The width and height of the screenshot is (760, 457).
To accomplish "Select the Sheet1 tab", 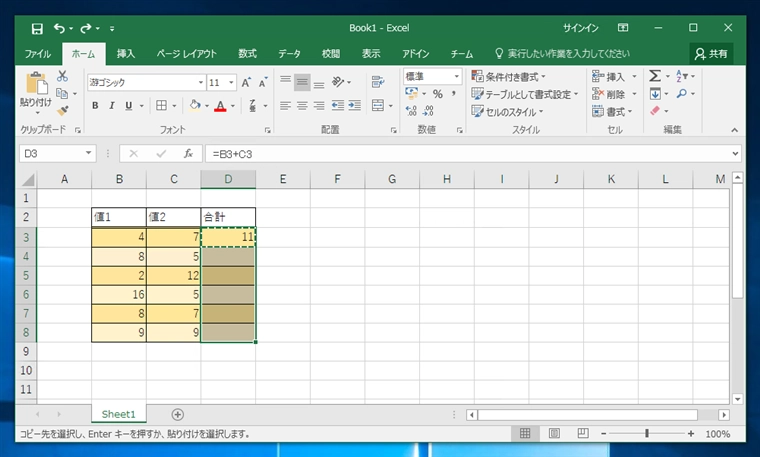I will [x=118, y=414].
